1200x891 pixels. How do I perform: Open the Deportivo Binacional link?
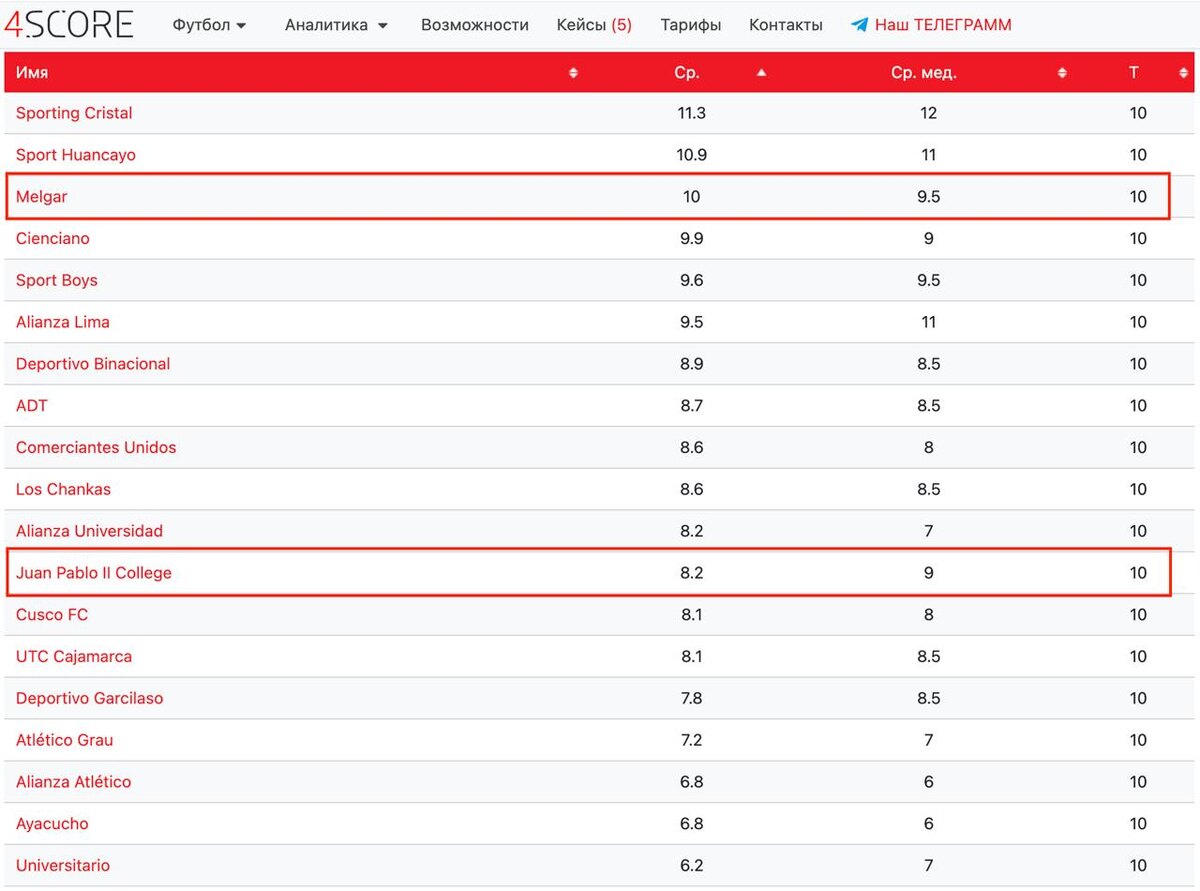pos(93,364)
